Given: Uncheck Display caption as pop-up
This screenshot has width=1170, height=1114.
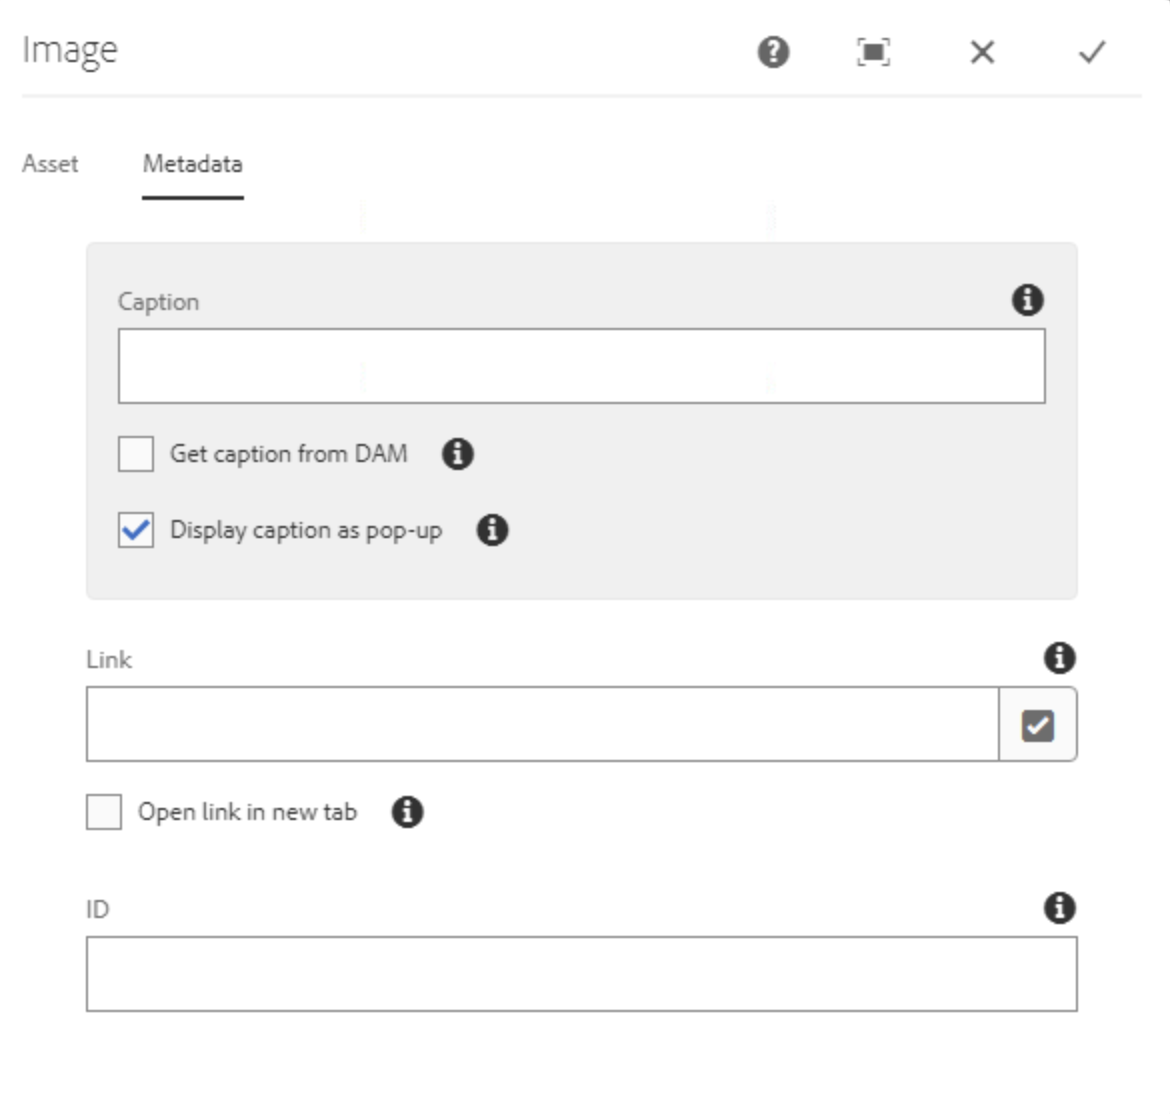Looking at the screenshot, I should [x=136, y=530].
